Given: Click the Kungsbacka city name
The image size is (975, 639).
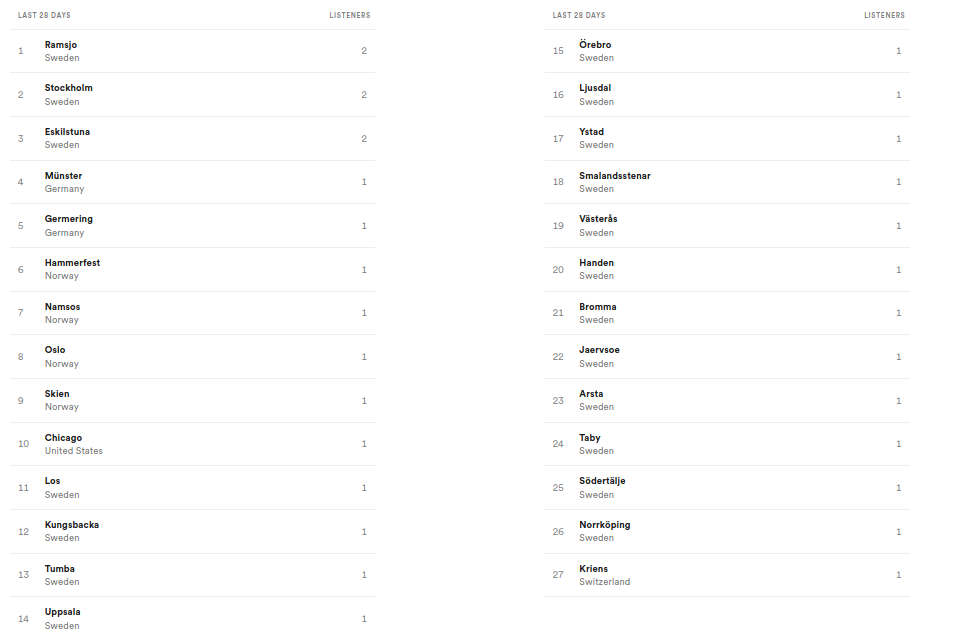Looking at the screenshot, I should [x=72, y=525].
